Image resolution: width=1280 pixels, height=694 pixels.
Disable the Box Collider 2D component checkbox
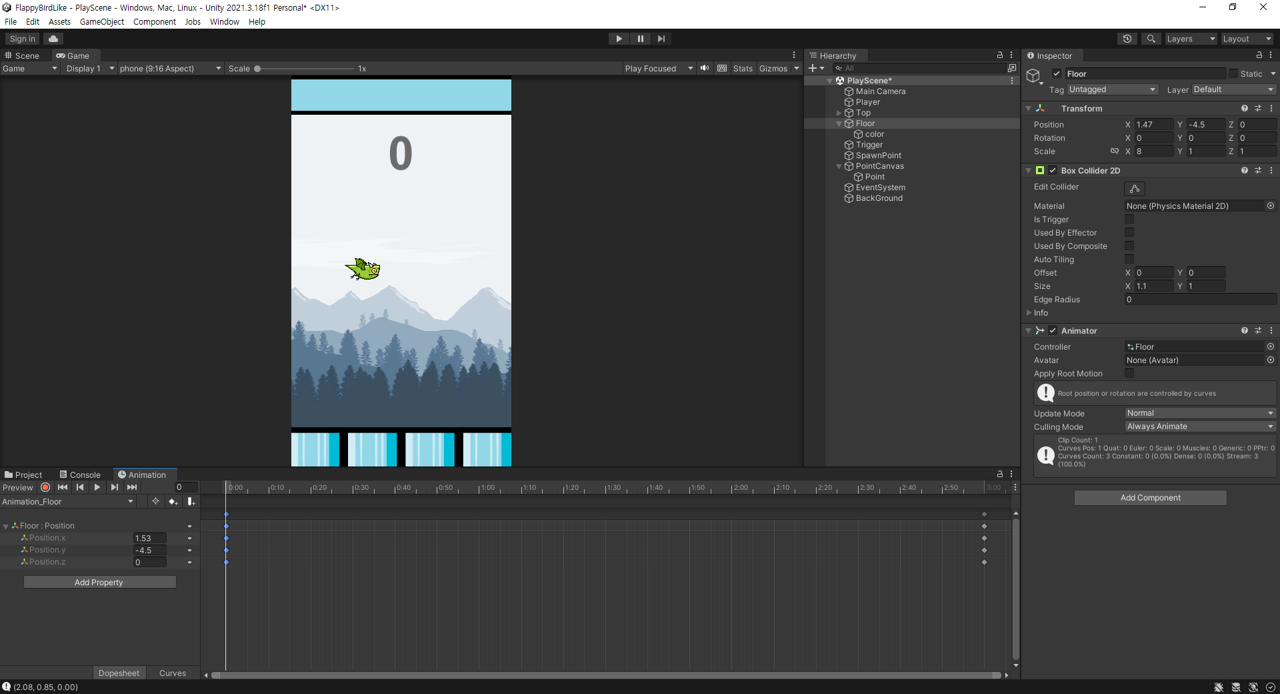pyautogui.click(x=1052, y=171)
